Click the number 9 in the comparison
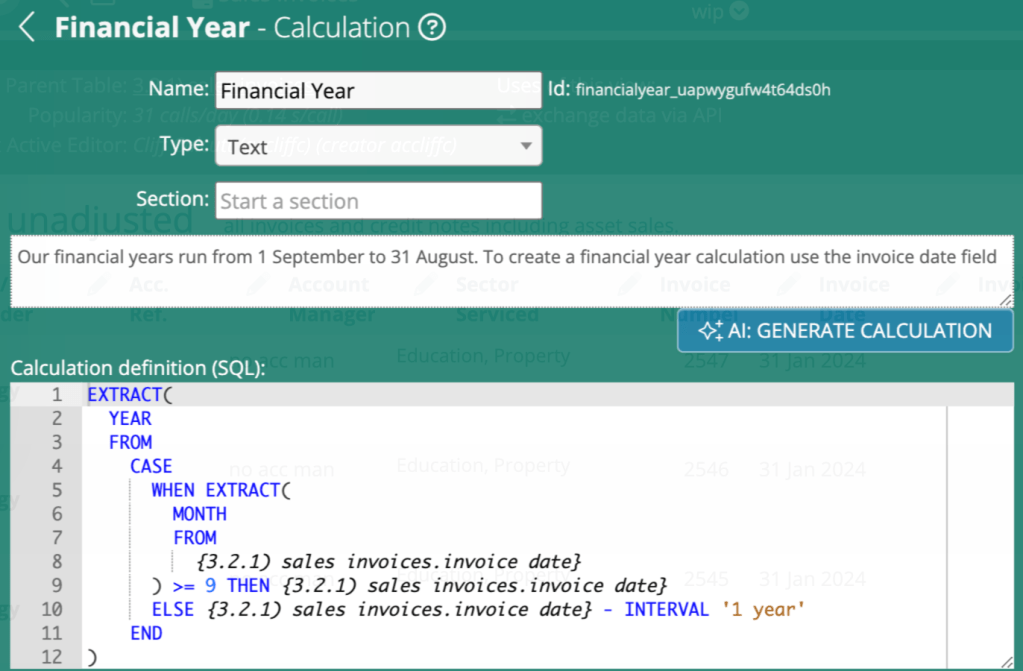Screen dimensions: 1023x671 click(210, 585)
